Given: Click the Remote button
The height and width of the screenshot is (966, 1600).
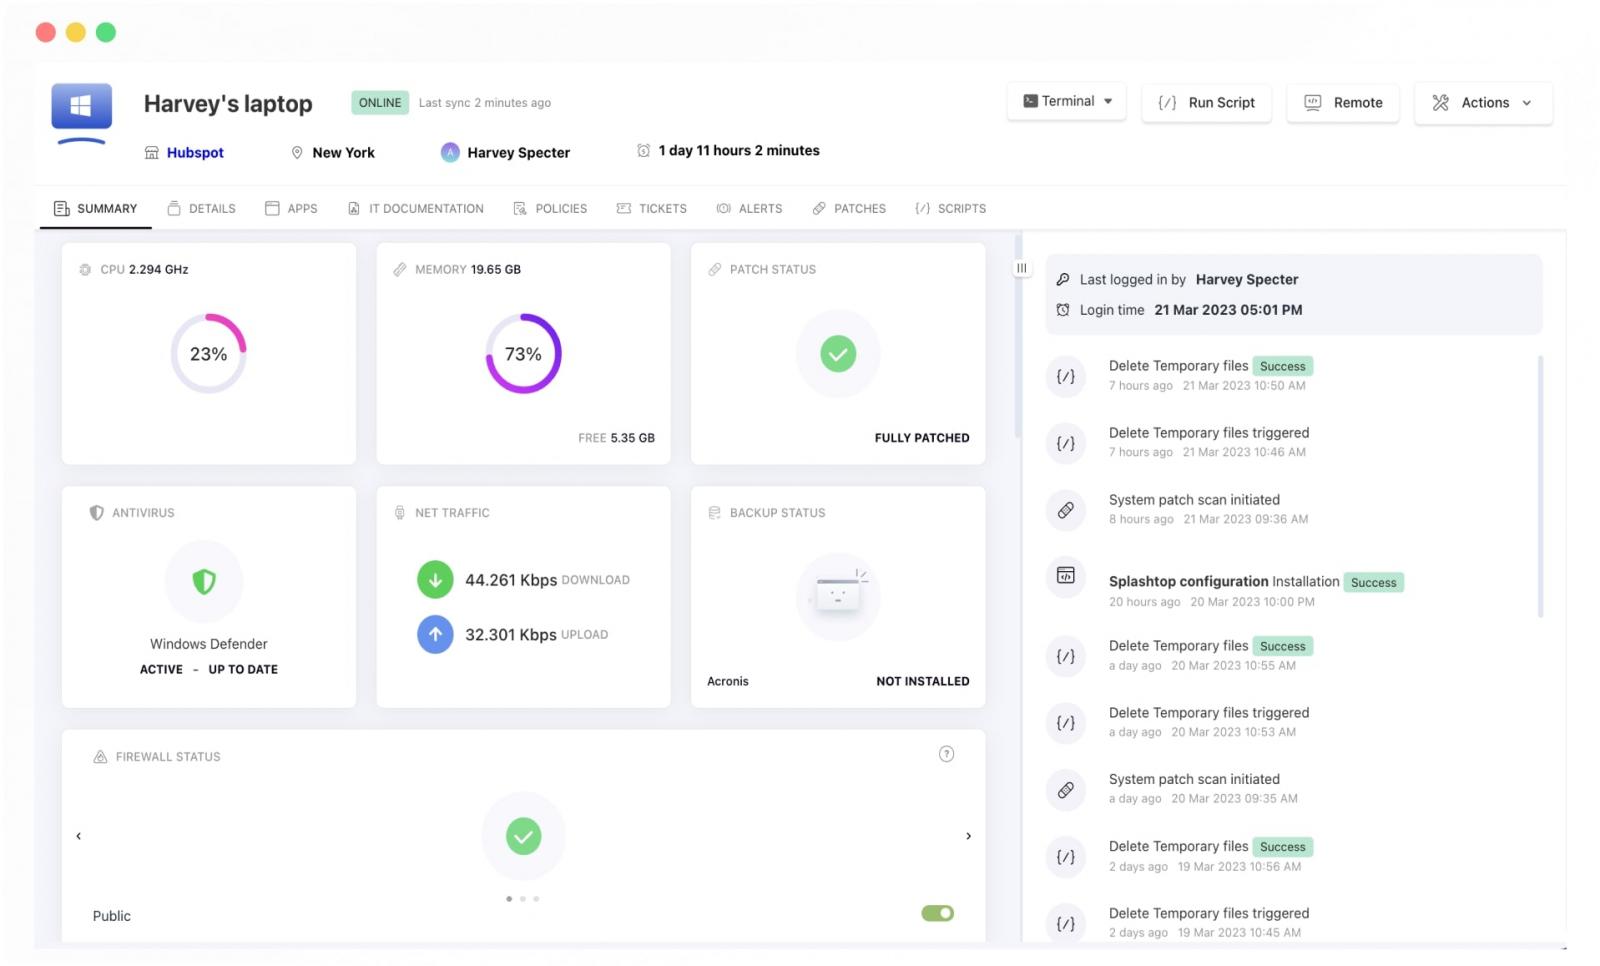Looking at the screenshot, I should coord(1343,103).
